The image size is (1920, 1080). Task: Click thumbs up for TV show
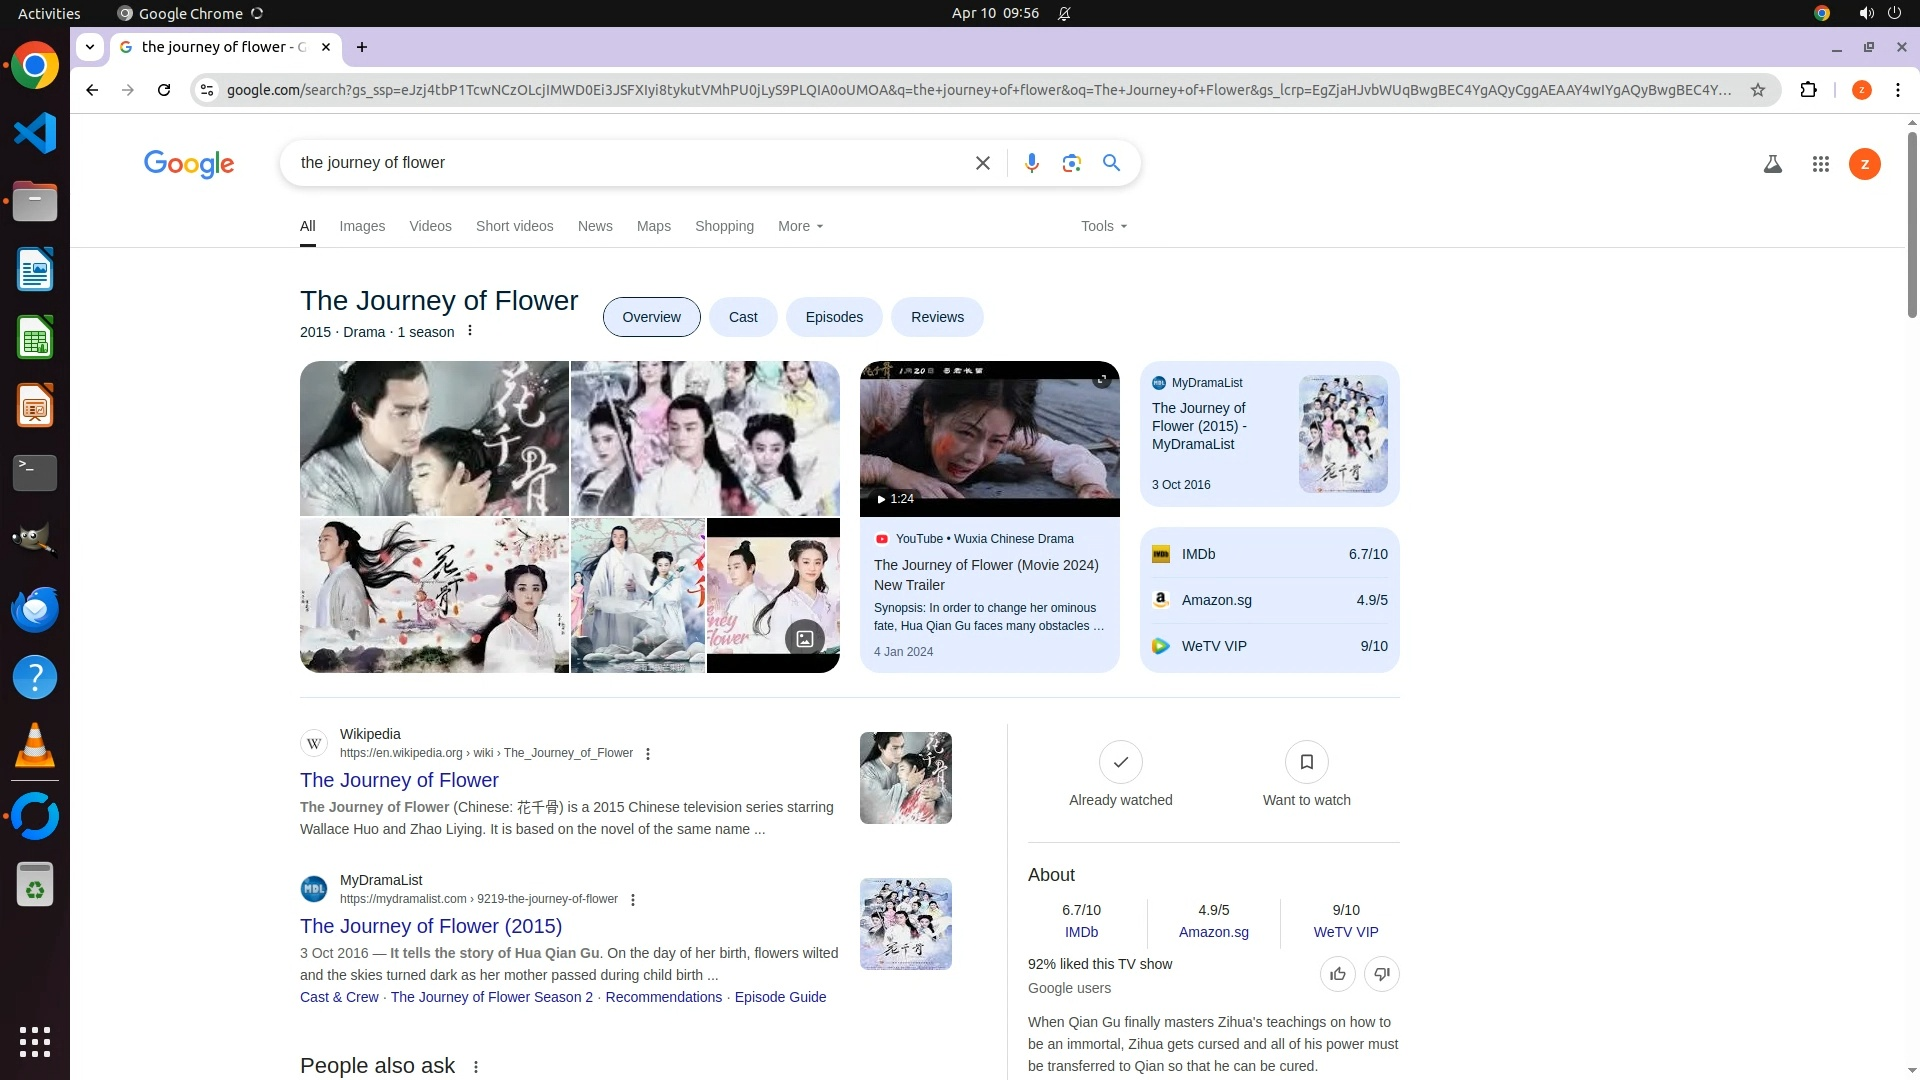[x=1337, y=974]
